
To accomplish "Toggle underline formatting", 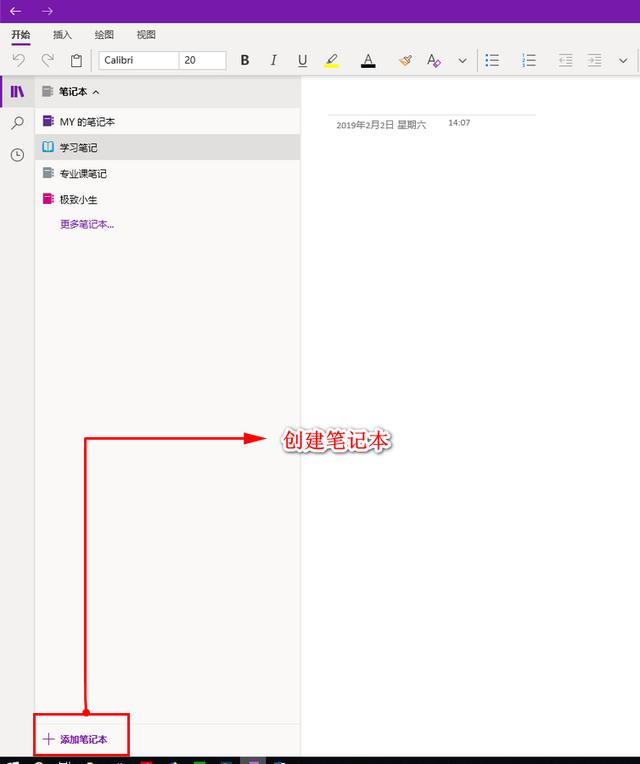I will [302, 60].
